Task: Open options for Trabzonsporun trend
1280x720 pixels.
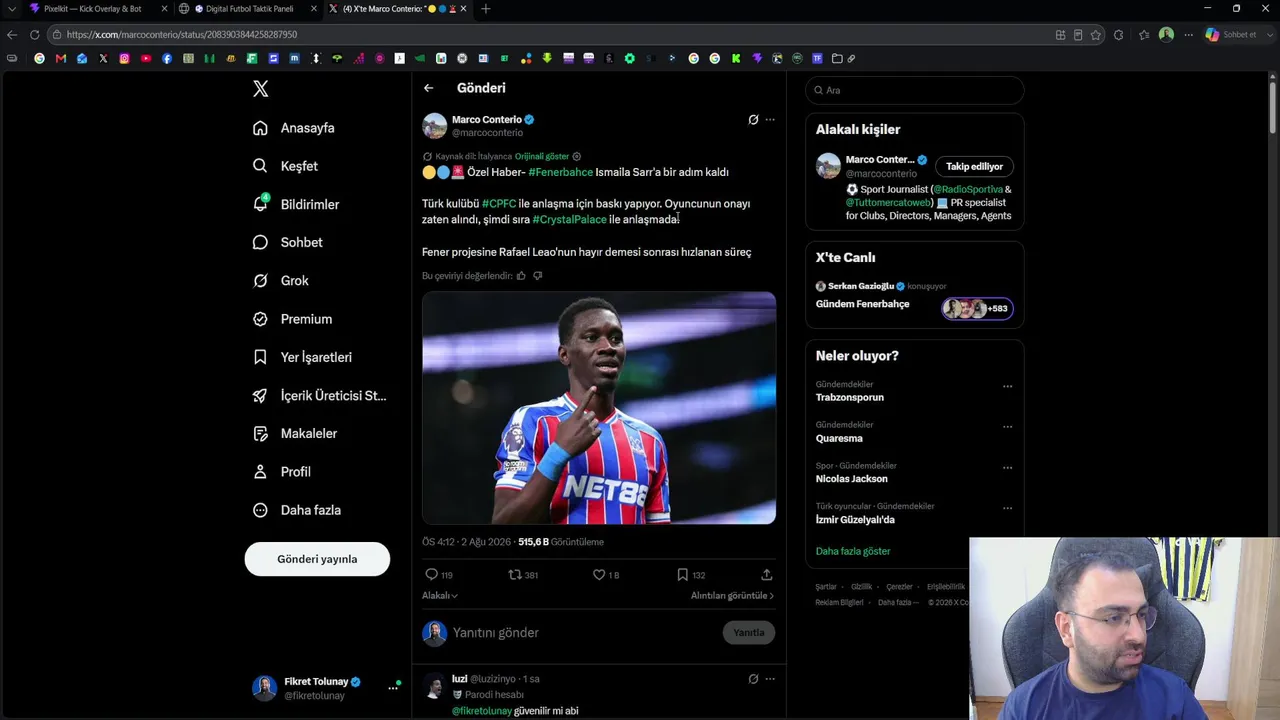Action: (1007, 386)
